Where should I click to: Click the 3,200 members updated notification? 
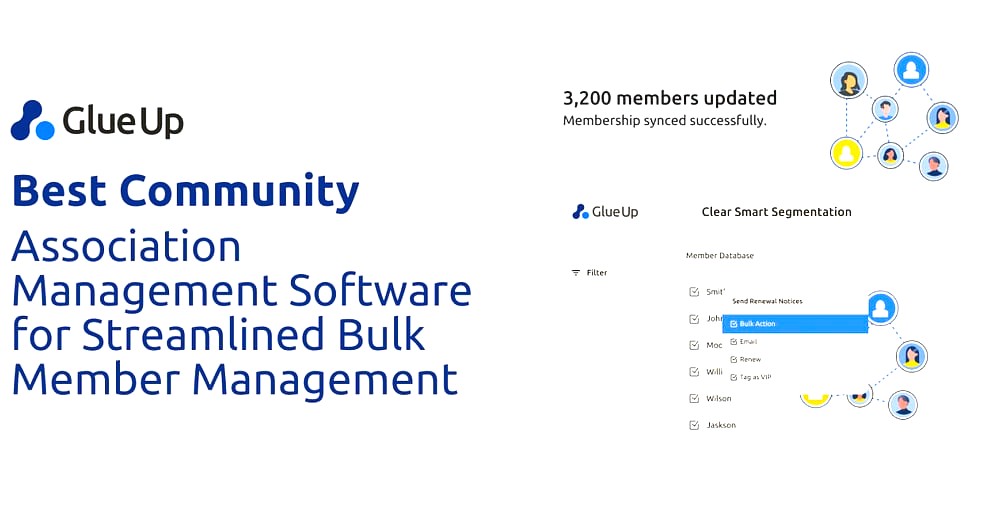click(x=670, y=108)
